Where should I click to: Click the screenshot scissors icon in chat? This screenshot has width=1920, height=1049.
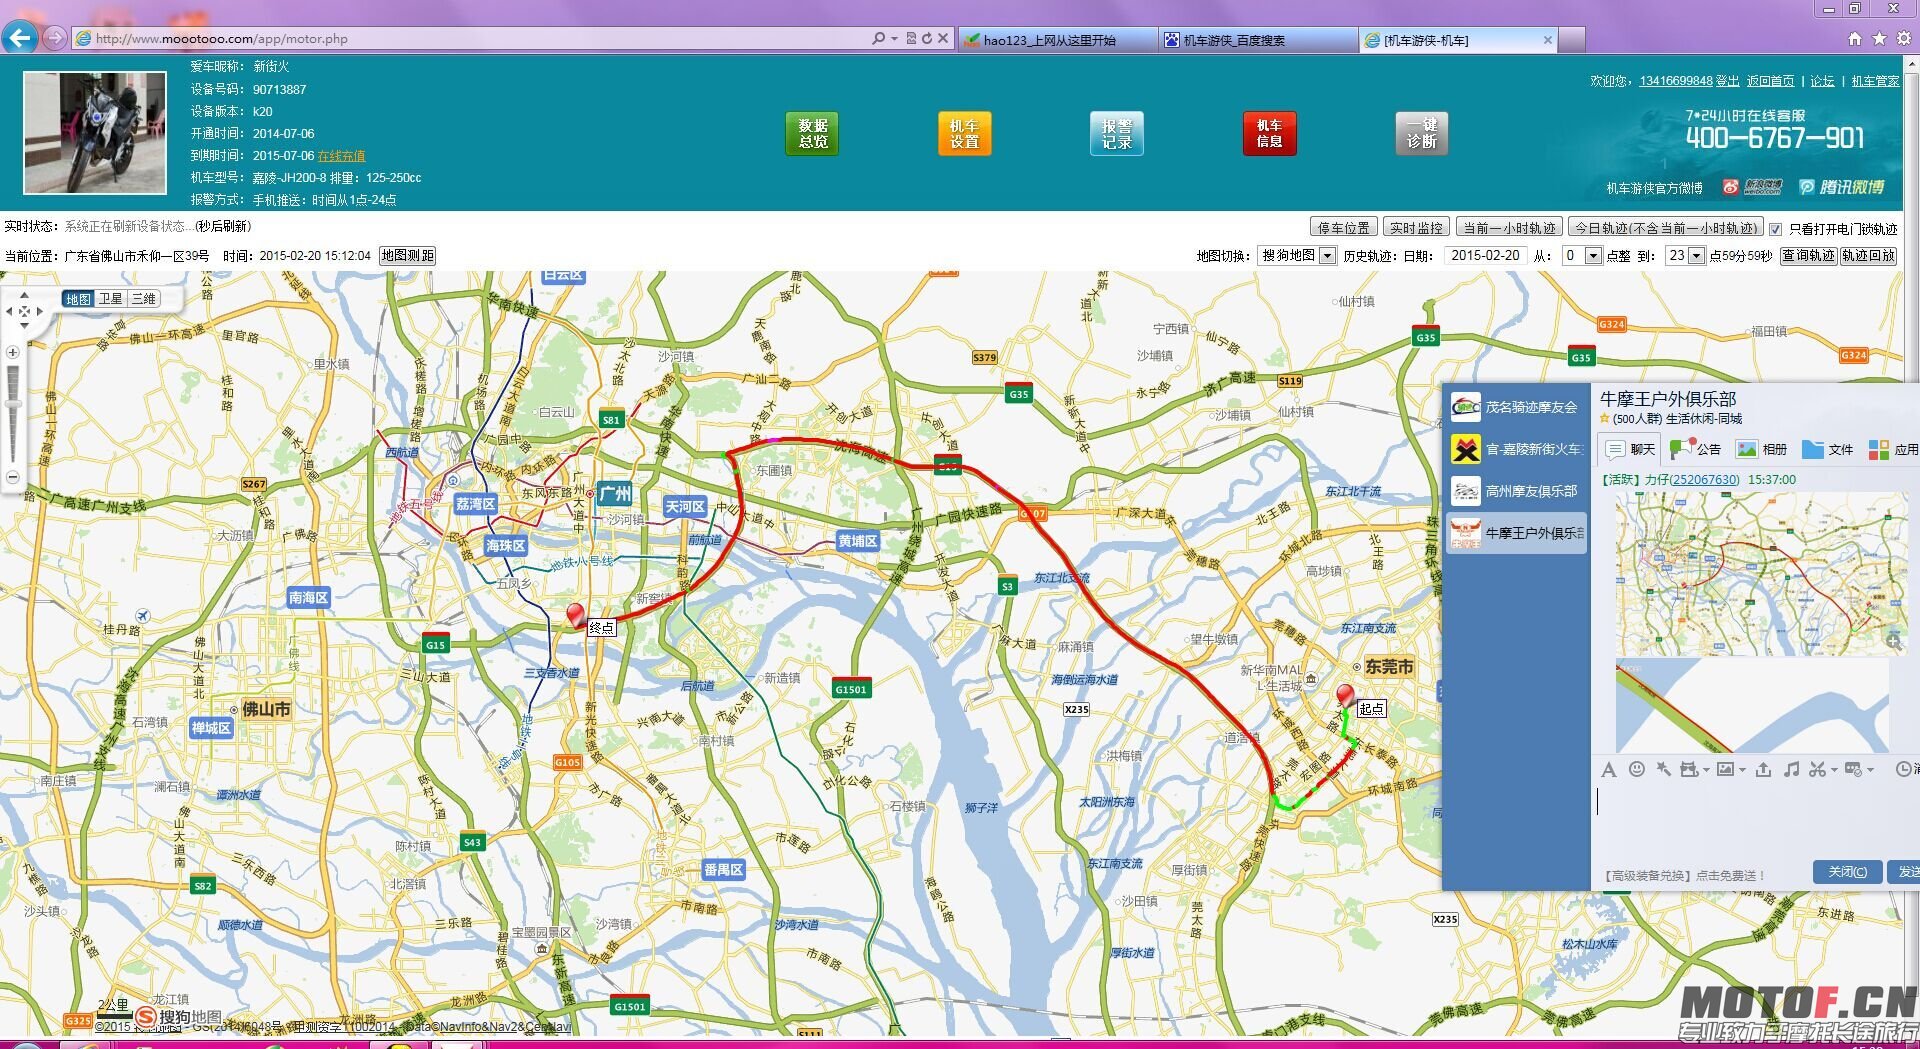1817,769
